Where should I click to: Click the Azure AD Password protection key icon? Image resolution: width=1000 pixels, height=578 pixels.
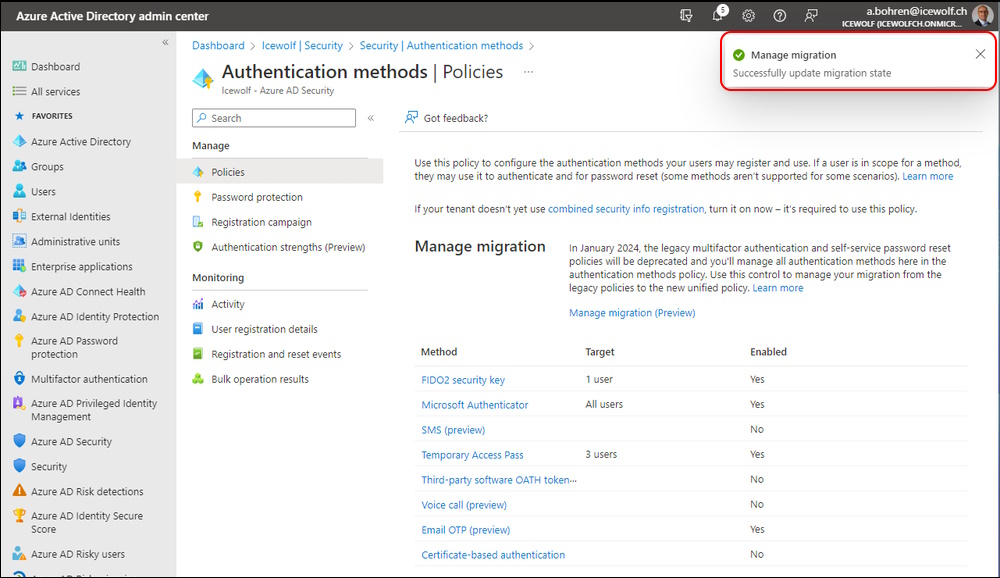(x=19, y=341)
